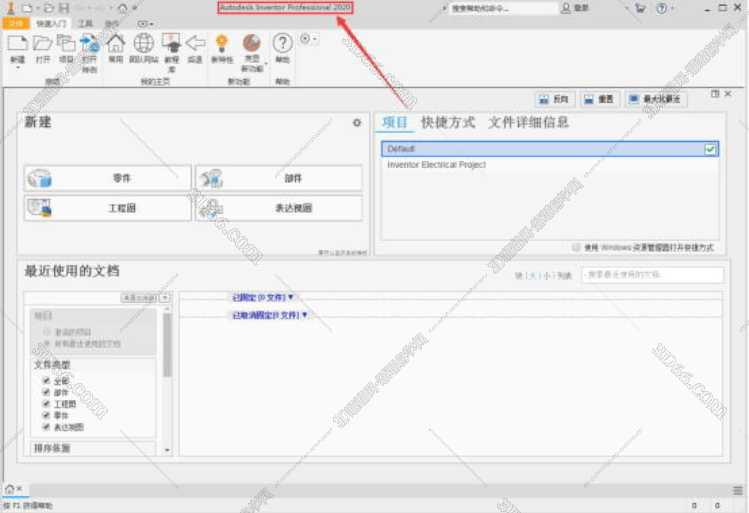Screen dimensions: 749x513
Task: Select the All Recent Documents radio button
Action: click(47, 343)
